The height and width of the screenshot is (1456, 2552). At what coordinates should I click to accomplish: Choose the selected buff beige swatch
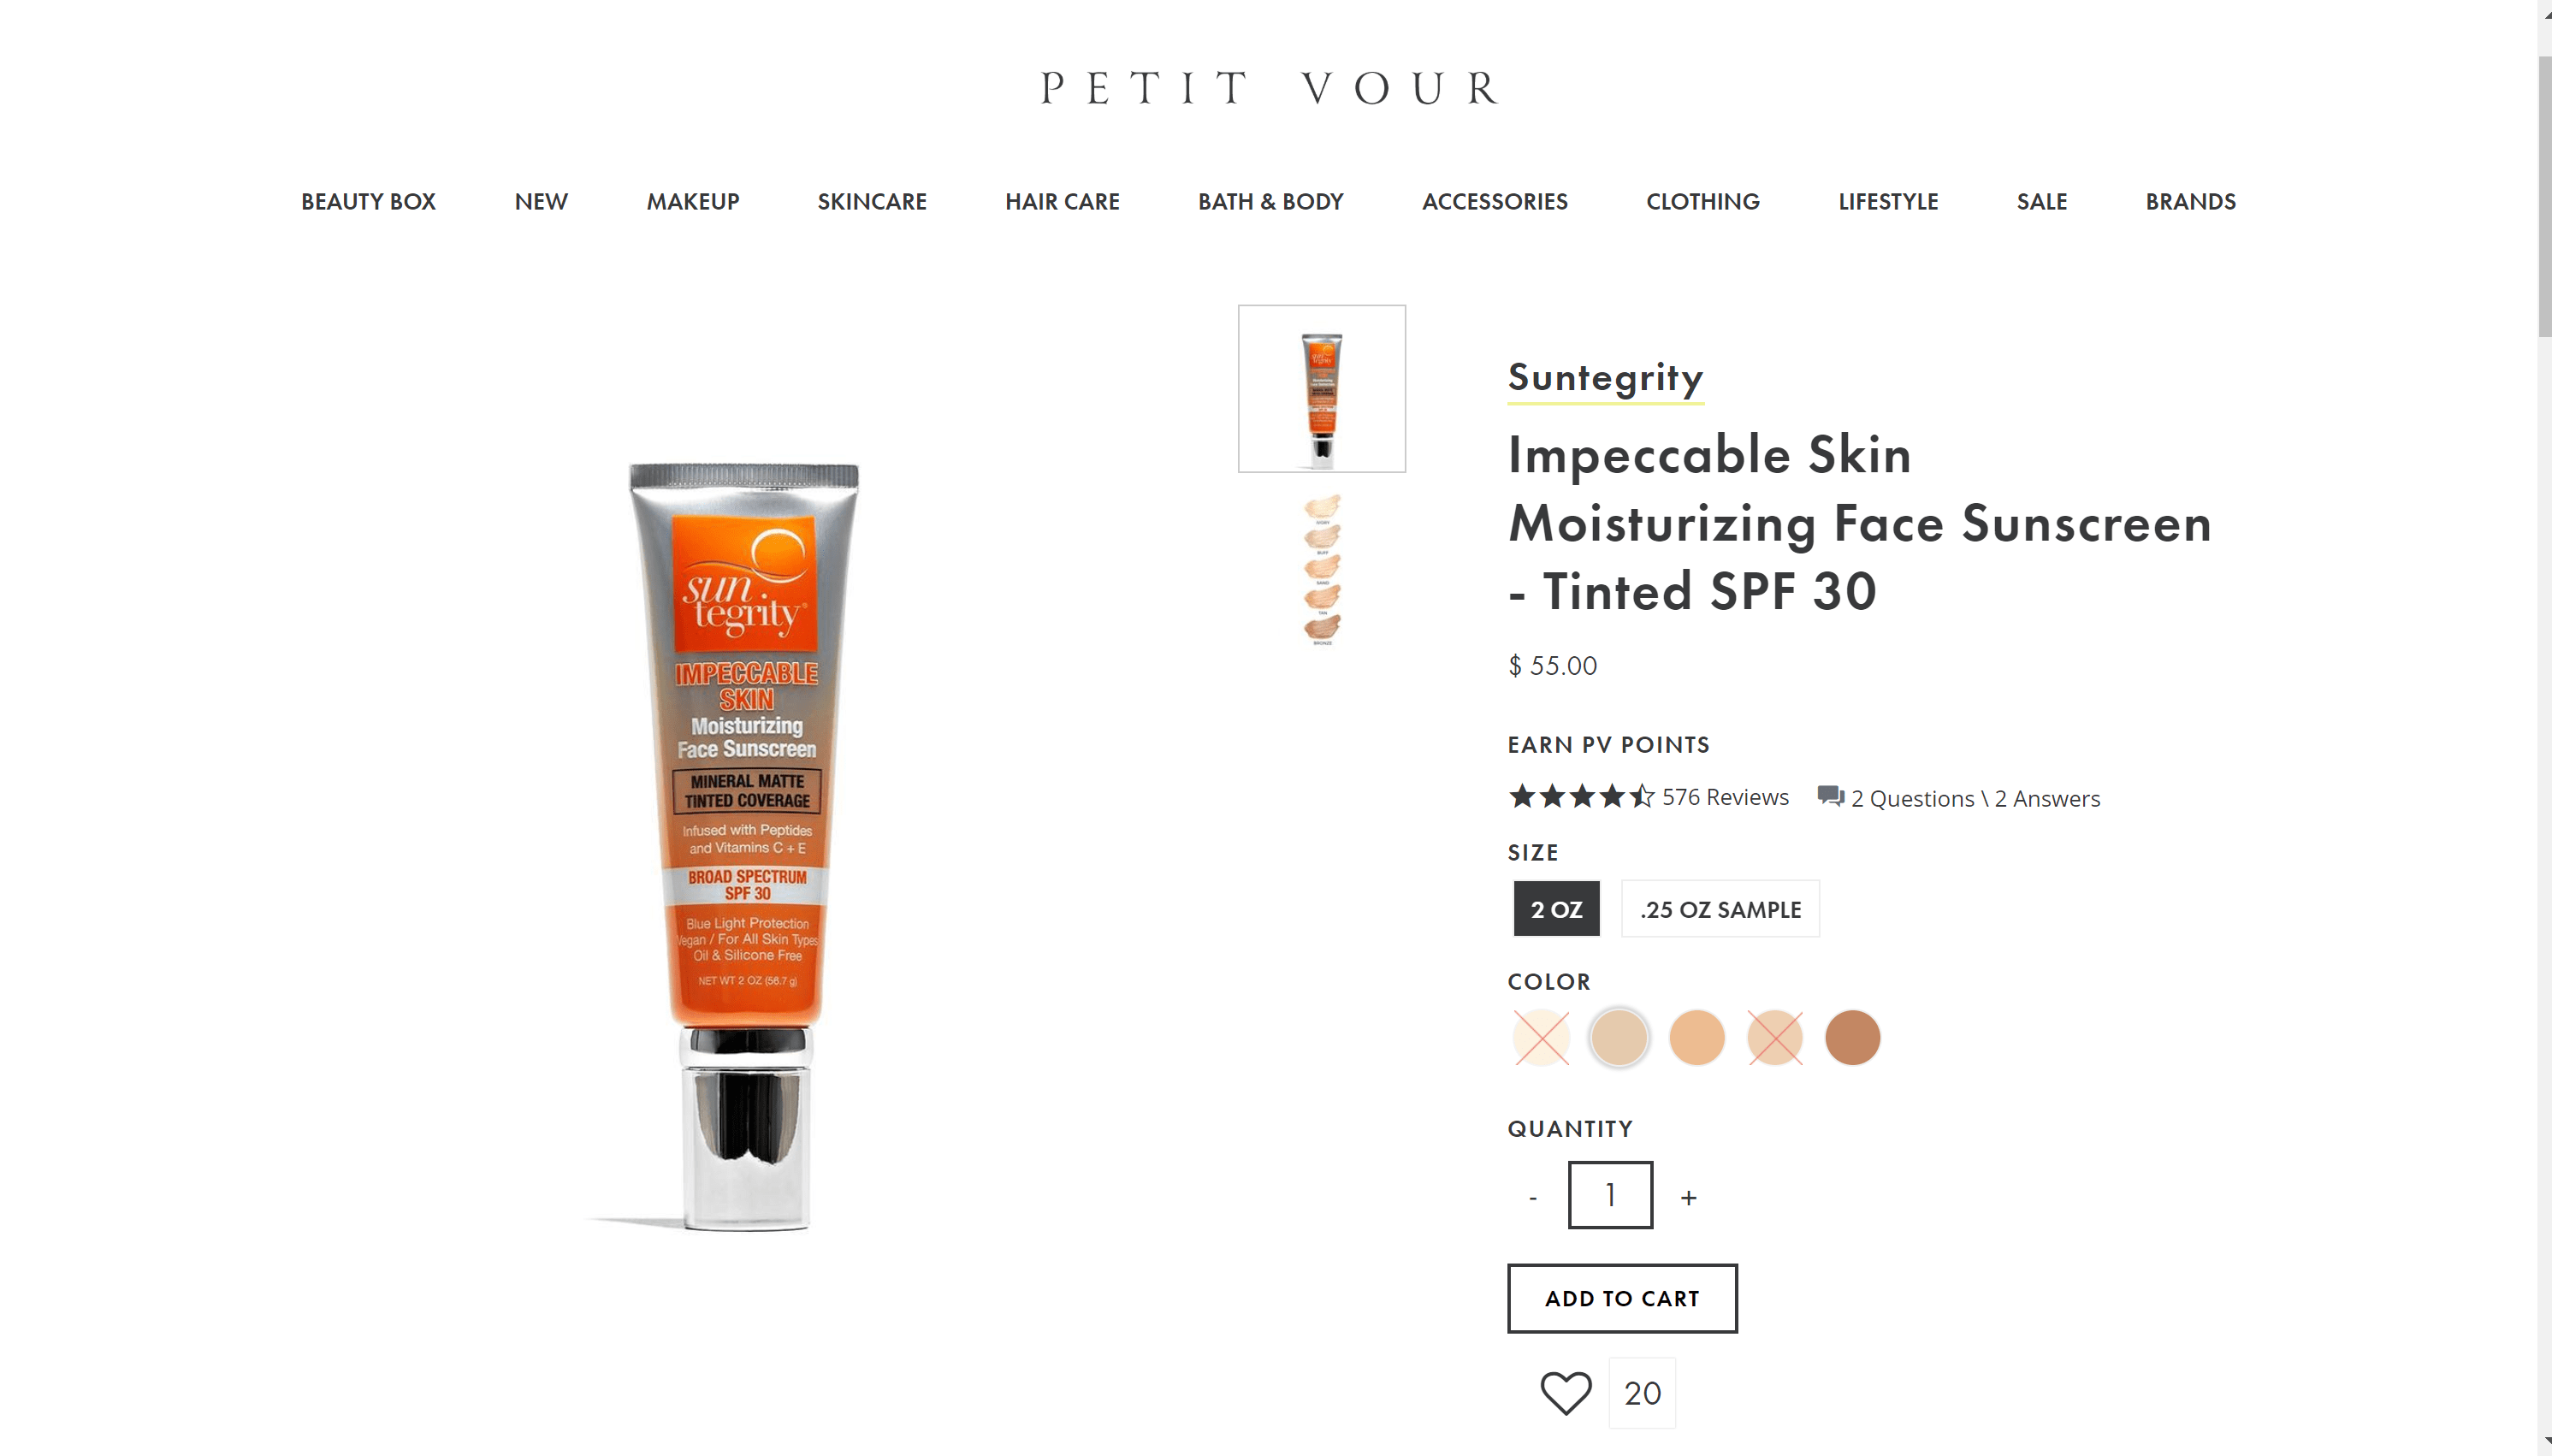[1619, 1038]
